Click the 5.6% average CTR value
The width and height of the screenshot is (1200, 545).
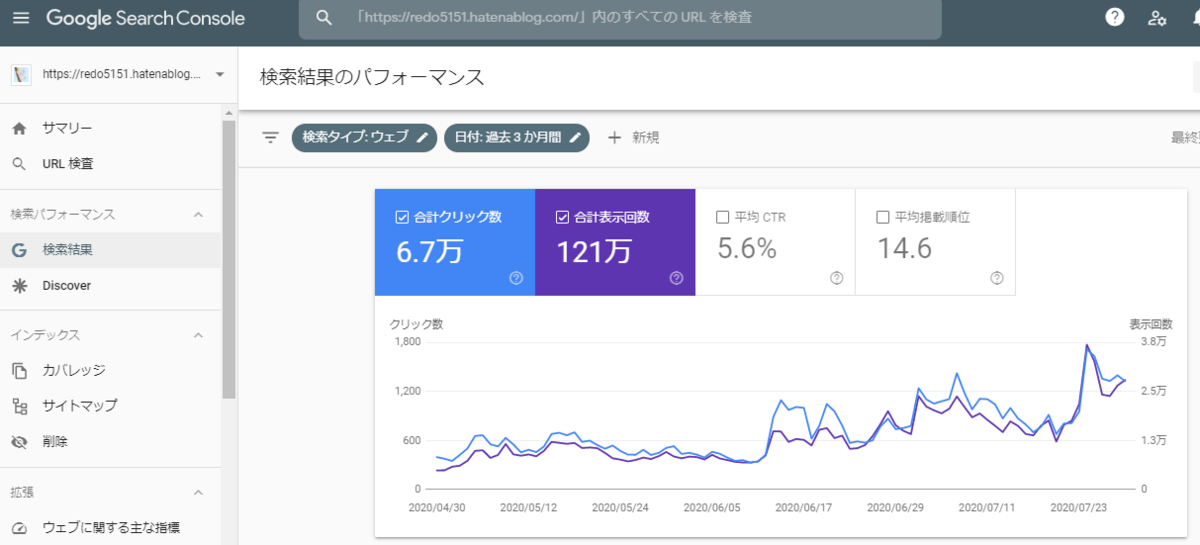point(747,249)
